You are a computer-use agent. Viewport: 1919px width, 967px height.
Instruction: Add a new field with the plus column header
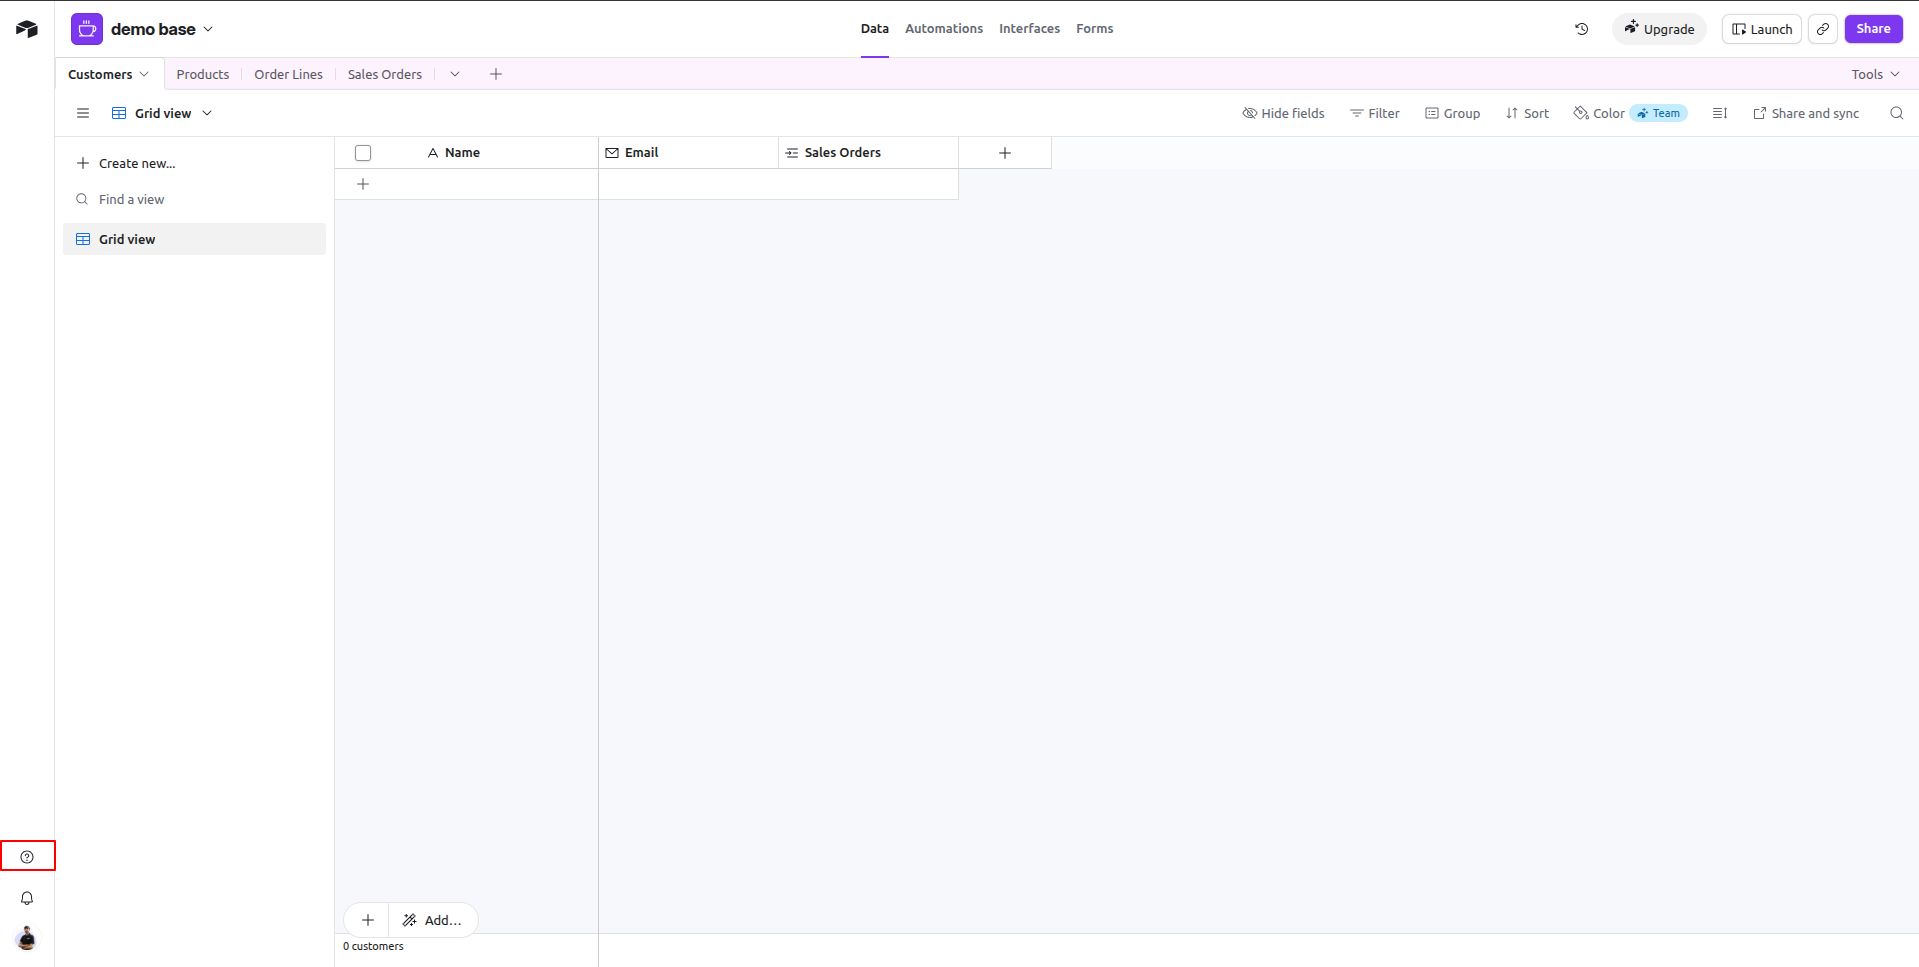point(1005,153)
